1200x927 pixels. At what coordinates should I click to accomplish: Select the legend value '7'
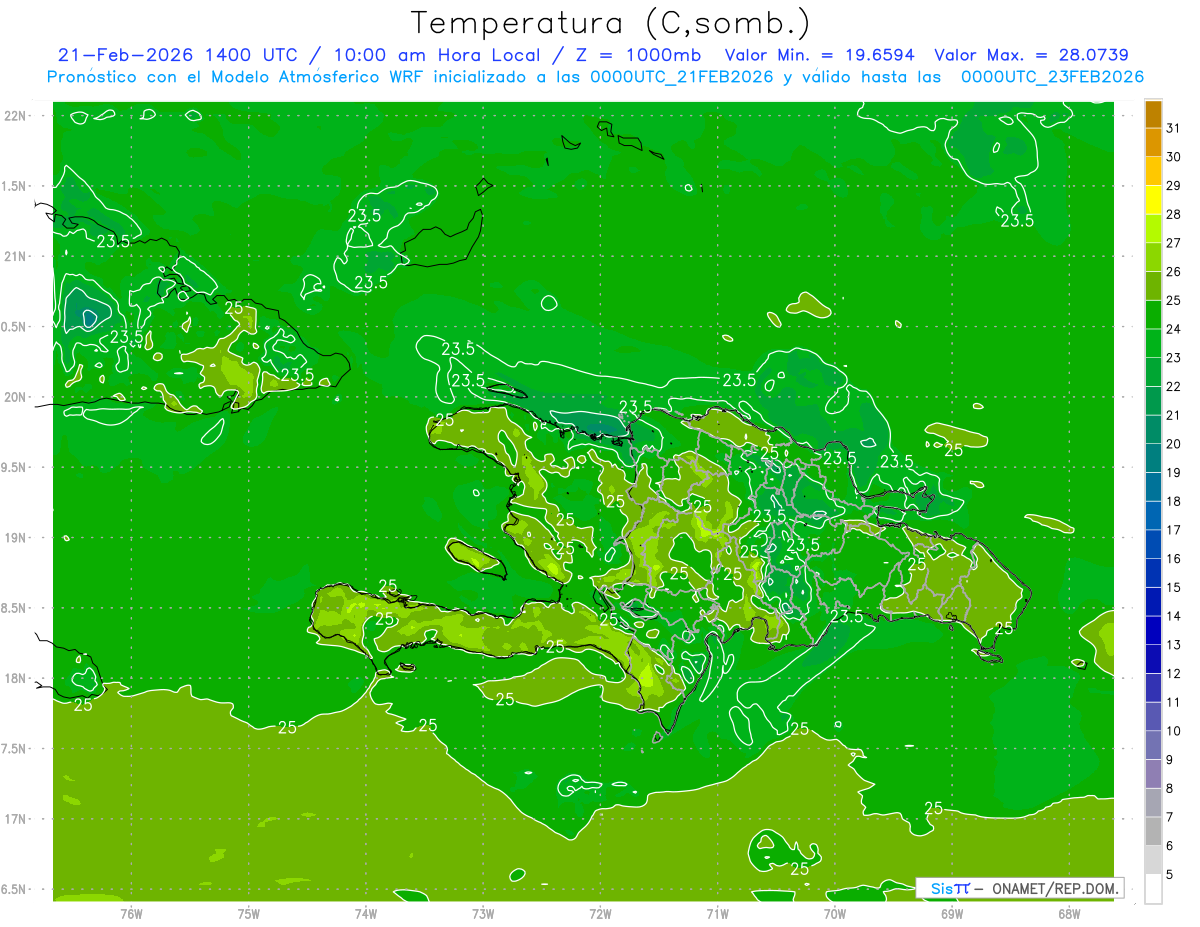pyautogui.click(x=1170, y=817)
